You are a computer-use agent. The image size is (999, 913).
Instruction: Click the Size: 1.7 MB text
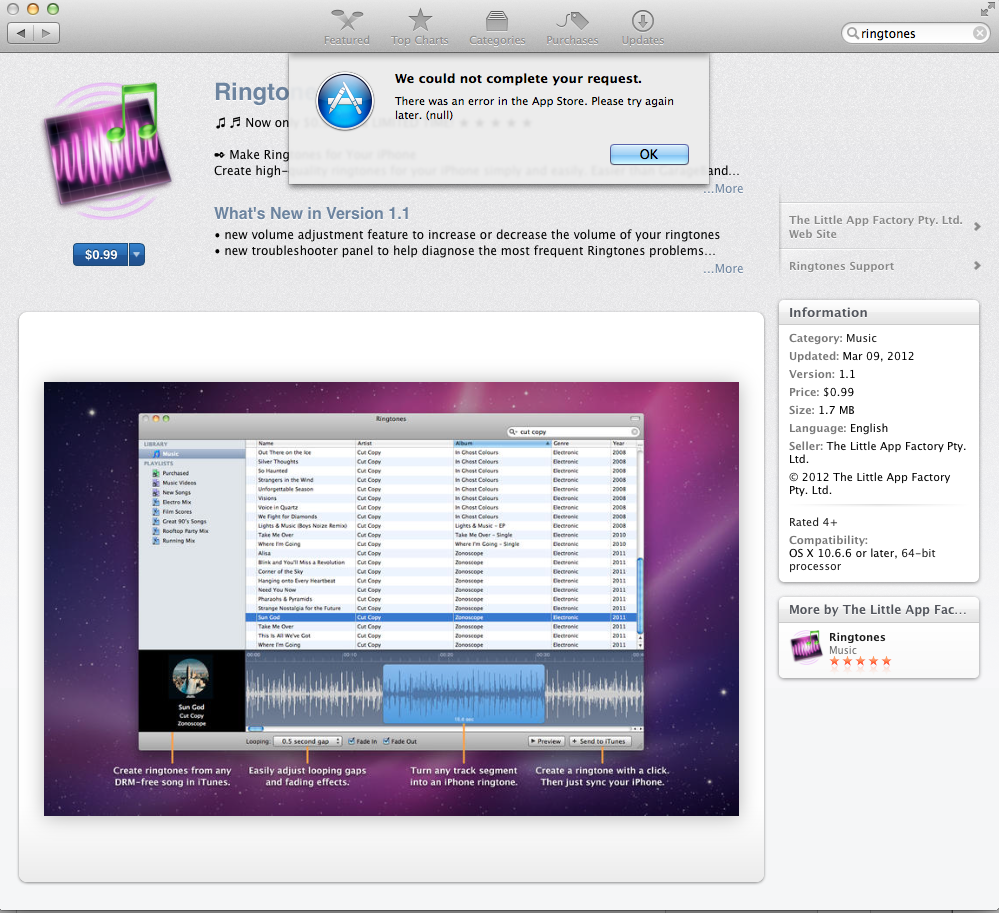click(x=821, y=410)
